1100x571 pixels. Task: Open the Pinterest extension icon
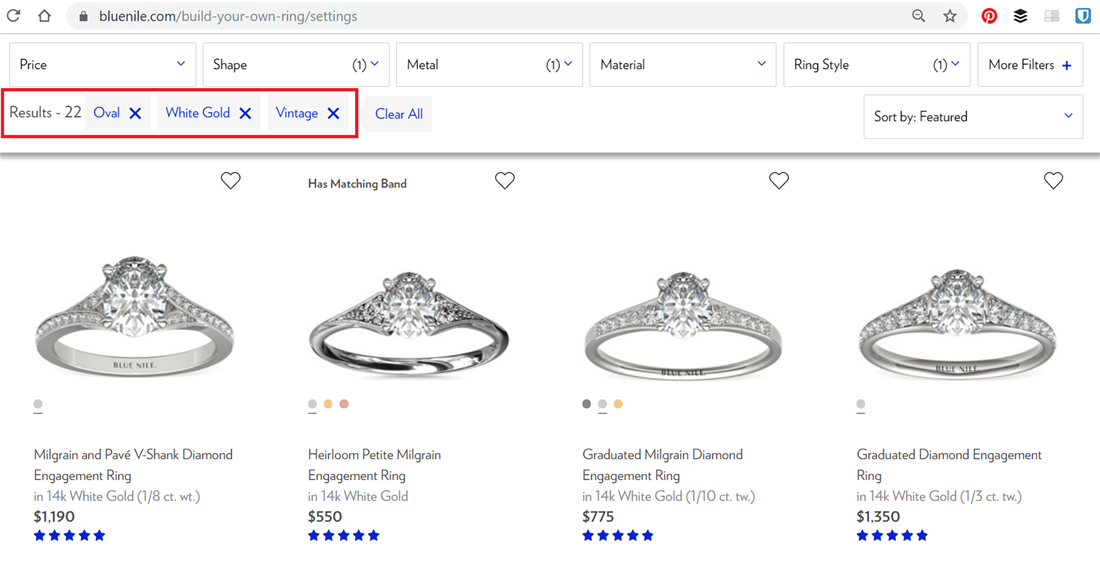[989, 15]
